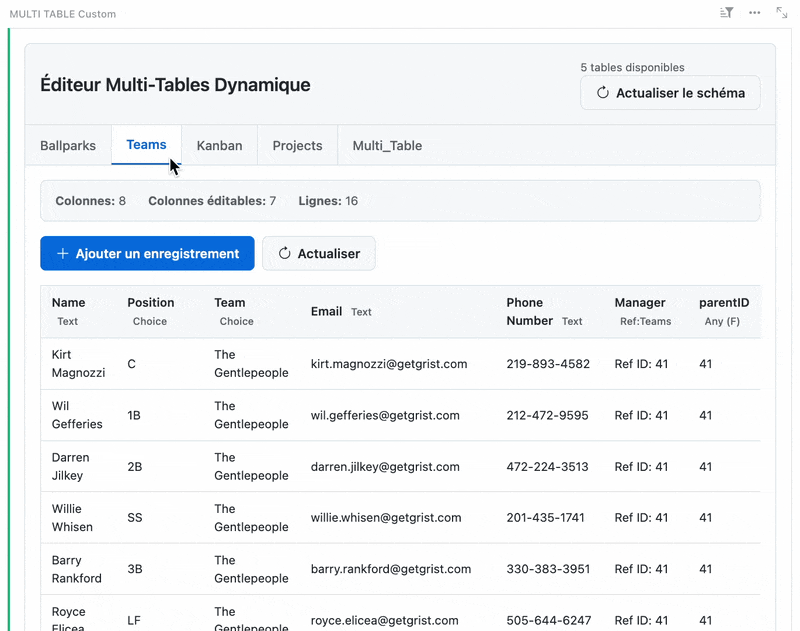Select the Projects tab

(x=297, y=145)
